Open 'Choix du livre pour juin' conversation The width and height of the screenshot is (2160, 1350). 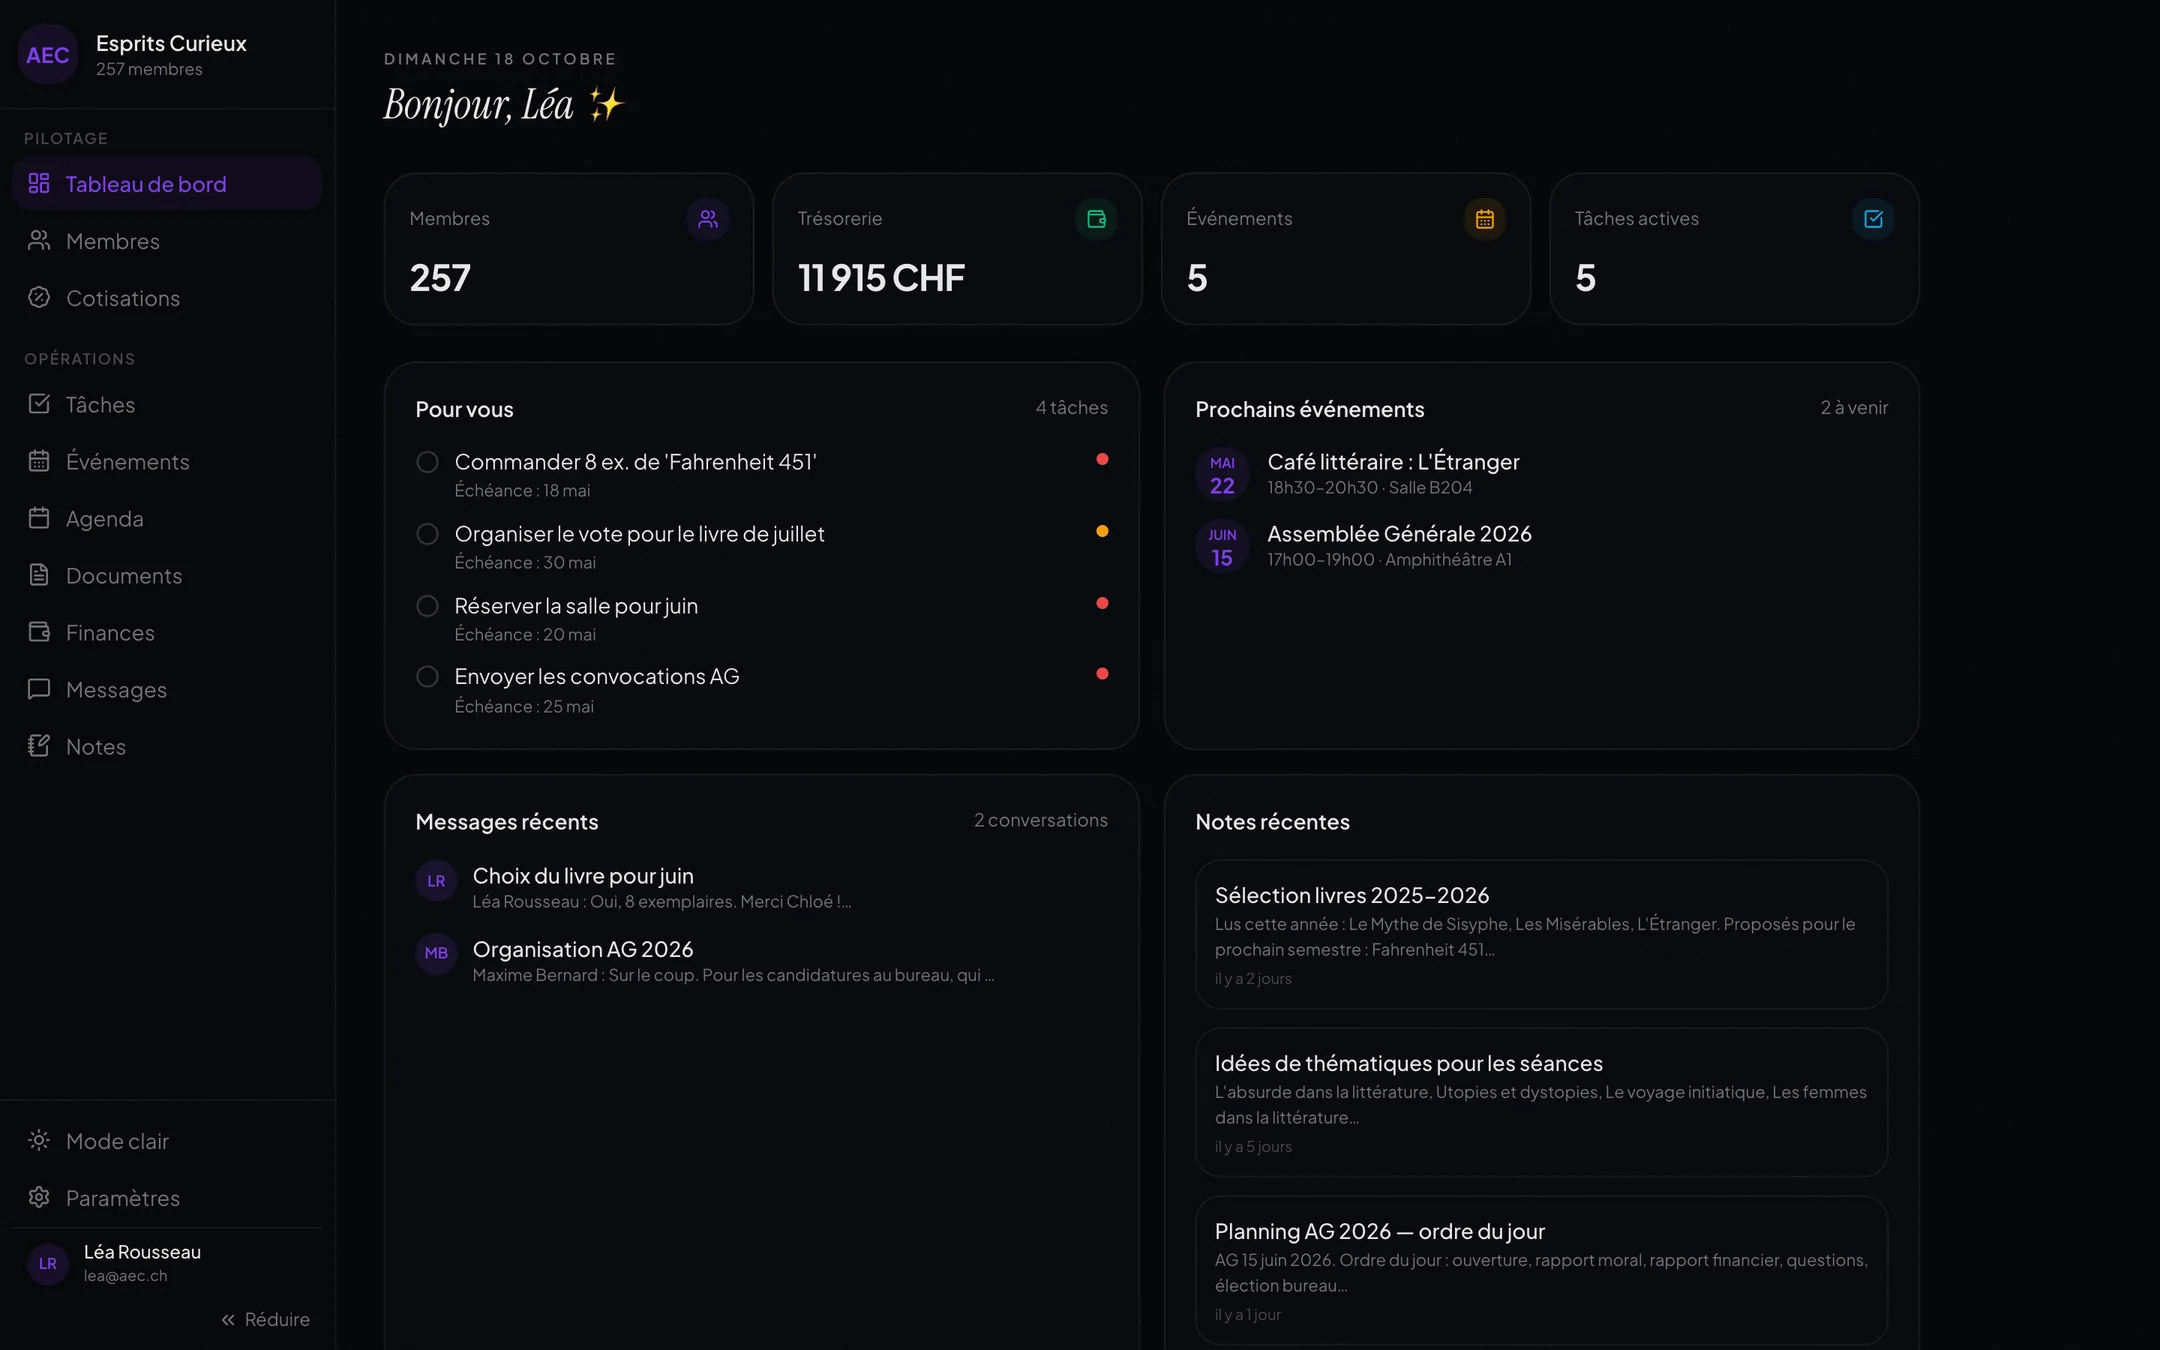tap(761, 887)
